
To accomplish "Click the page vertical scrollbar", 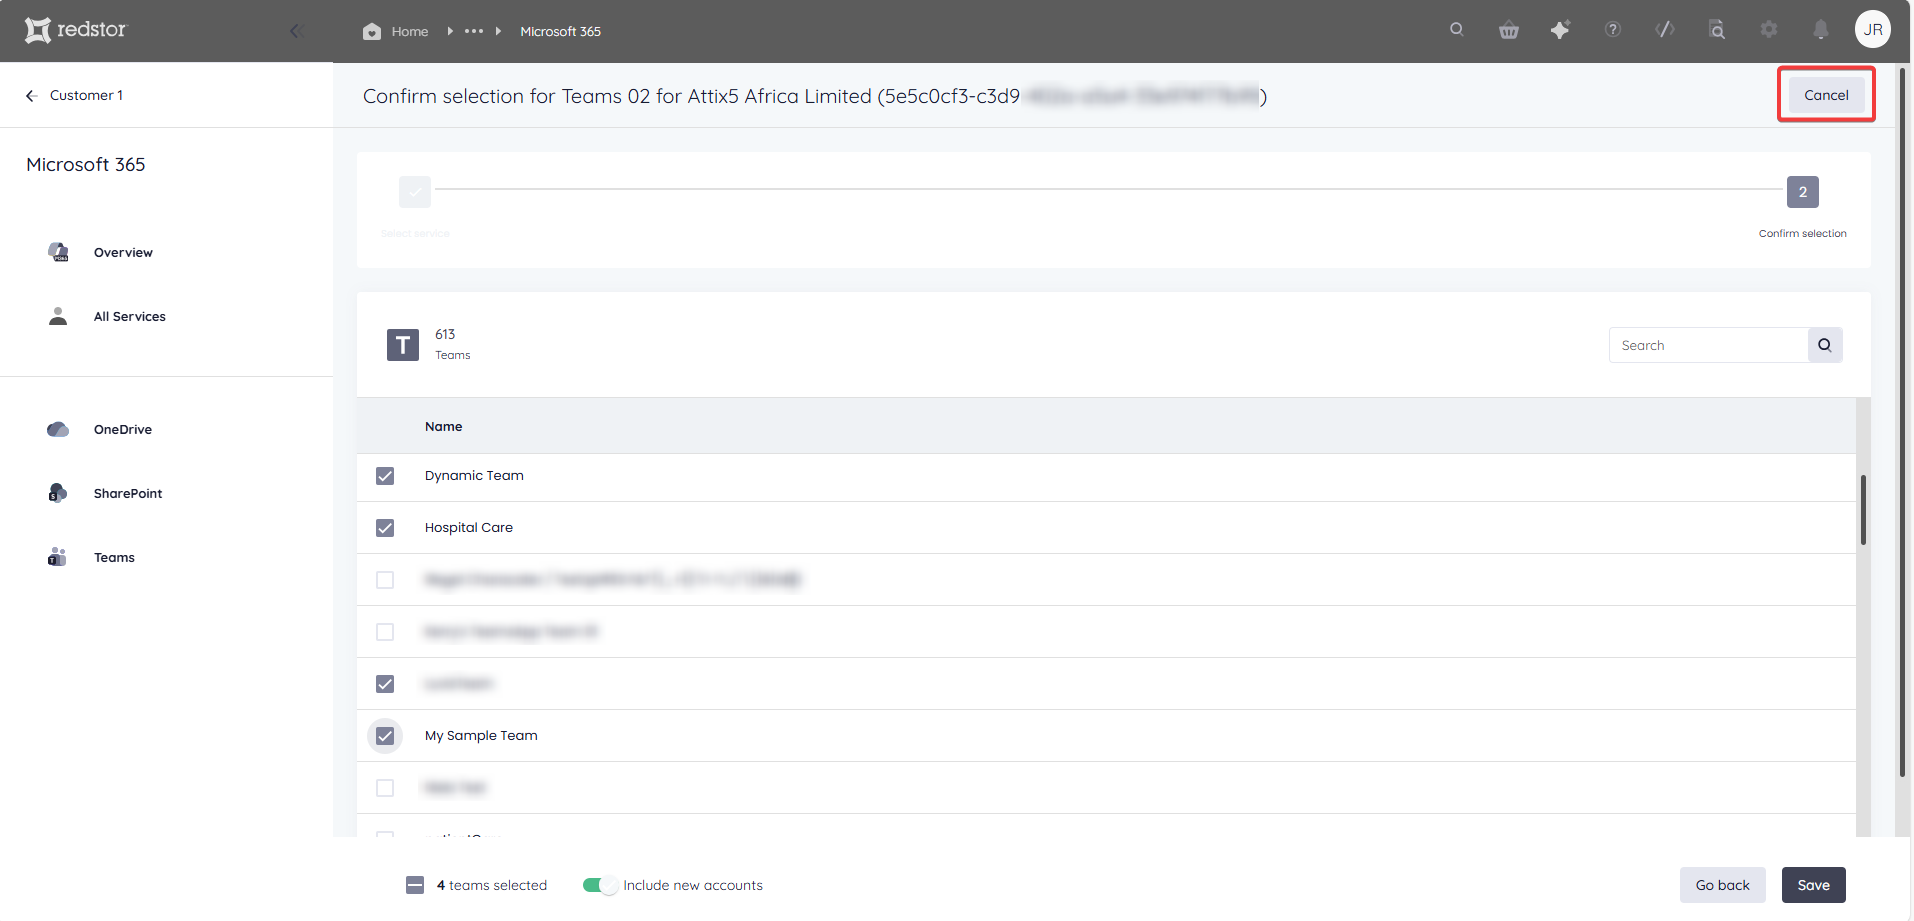I will (x=1903, y=420).
